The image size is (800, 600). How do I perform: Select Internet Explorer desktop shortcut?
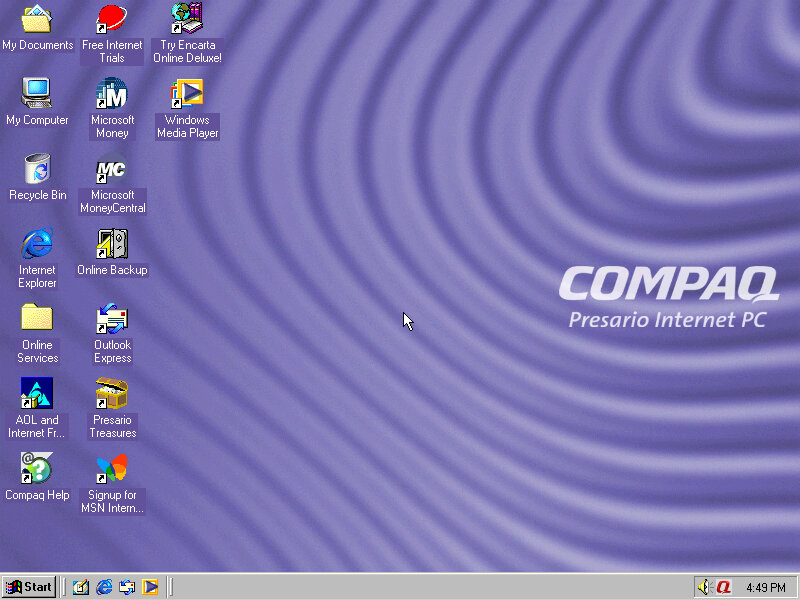[37, 244]
